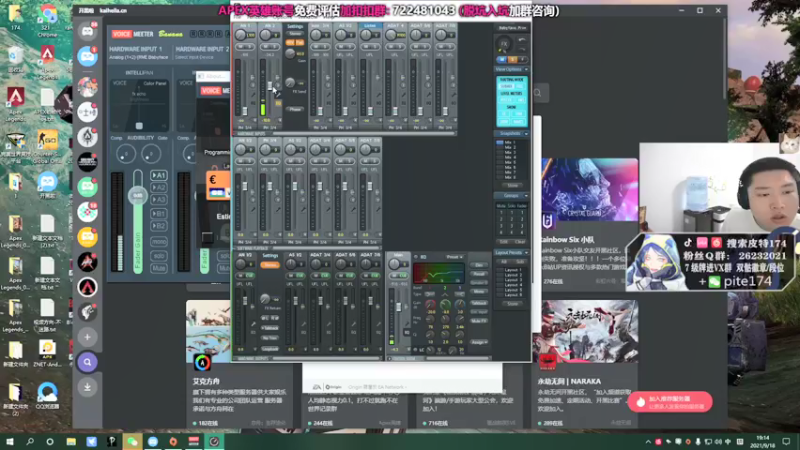Click Store under Snapshots
Screen dimensions: 800x450
tap(512, 186)
